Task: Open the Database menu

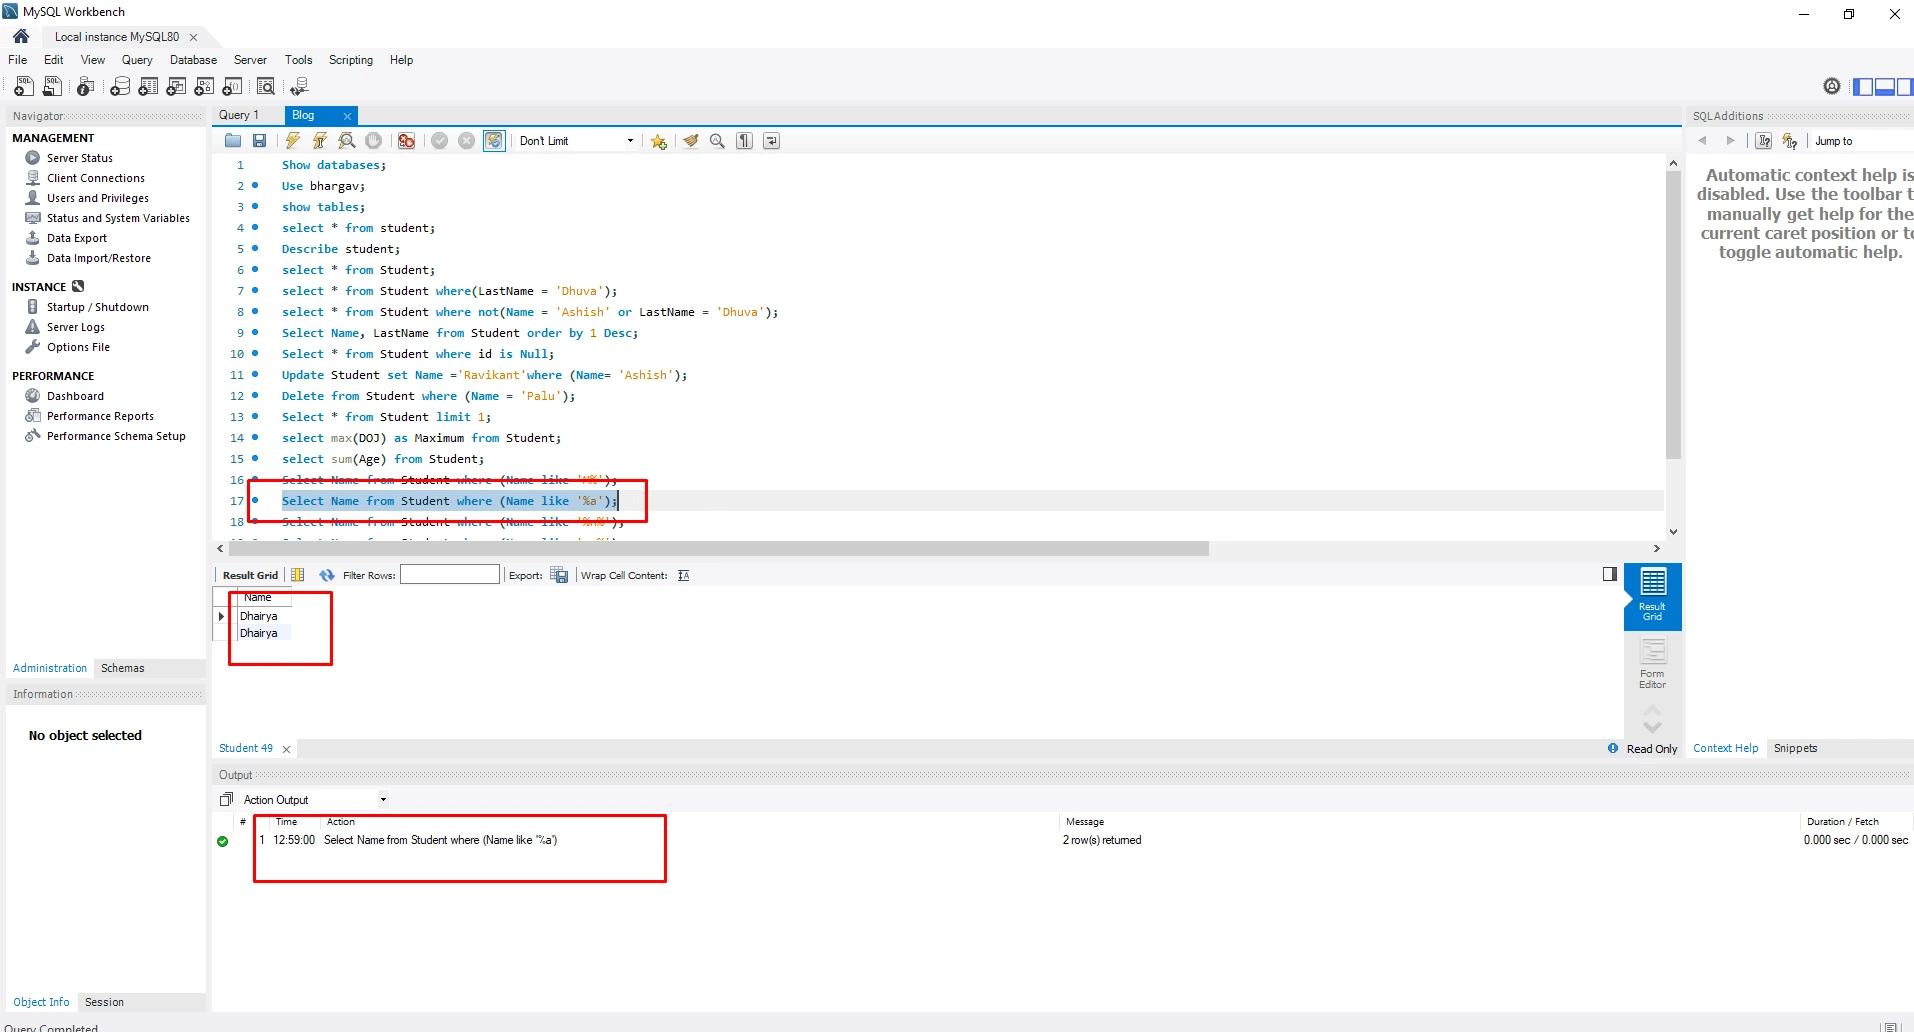Action: click(193, 60)
